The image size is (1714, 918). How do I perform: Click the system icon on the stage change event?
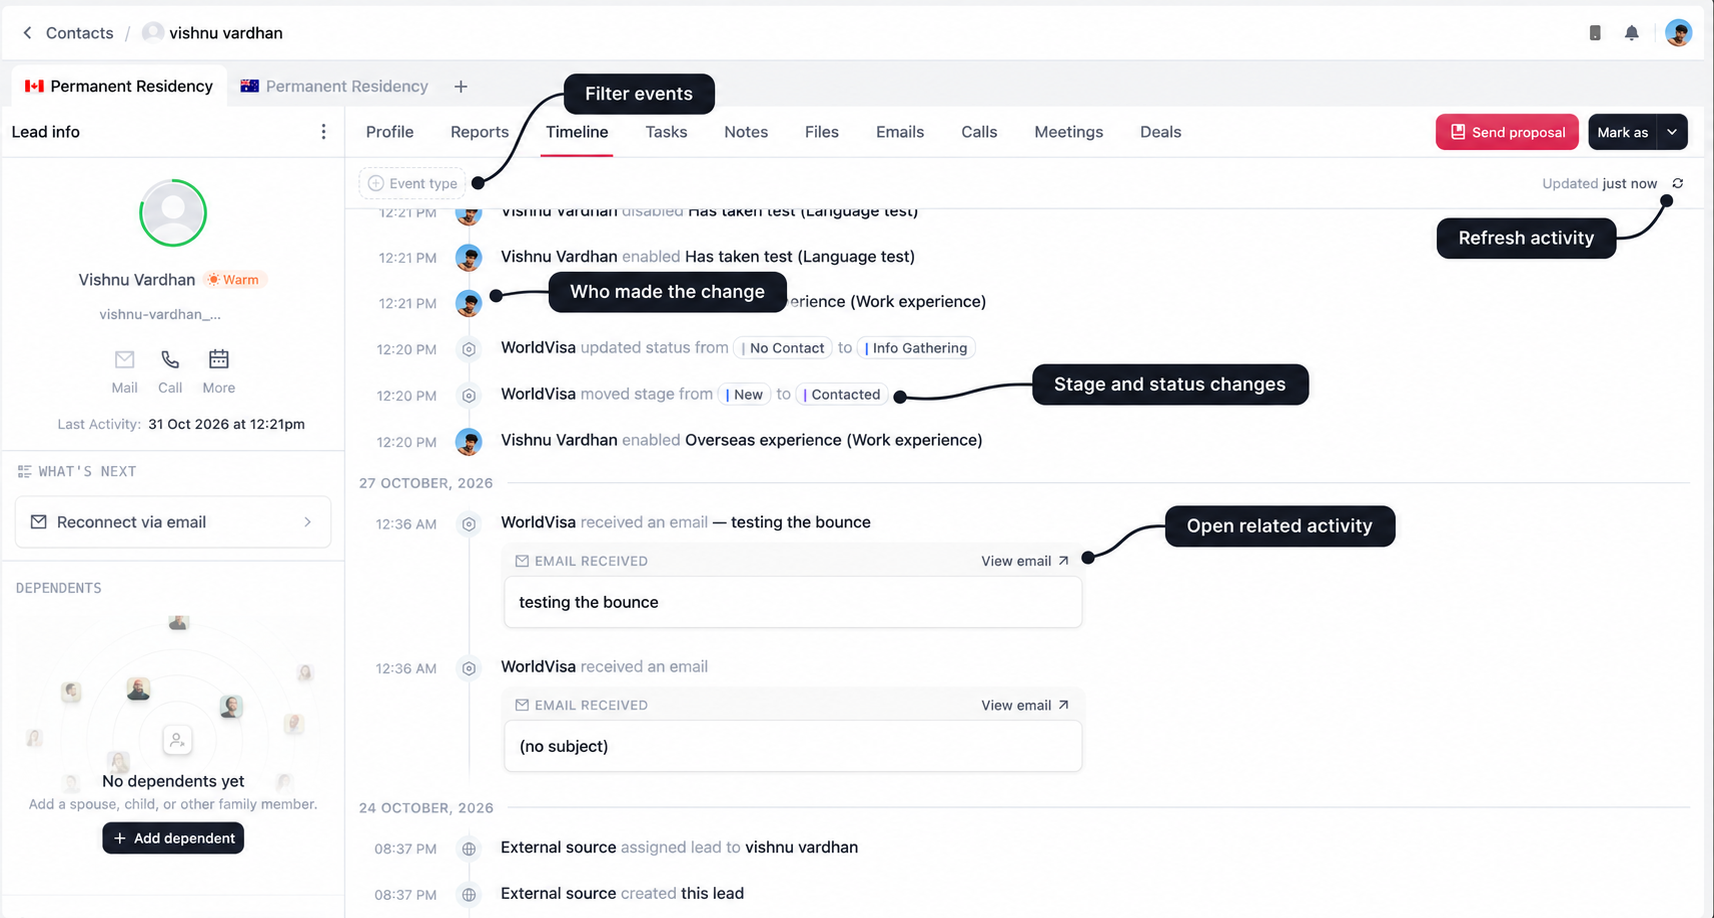tap(468, 395)
